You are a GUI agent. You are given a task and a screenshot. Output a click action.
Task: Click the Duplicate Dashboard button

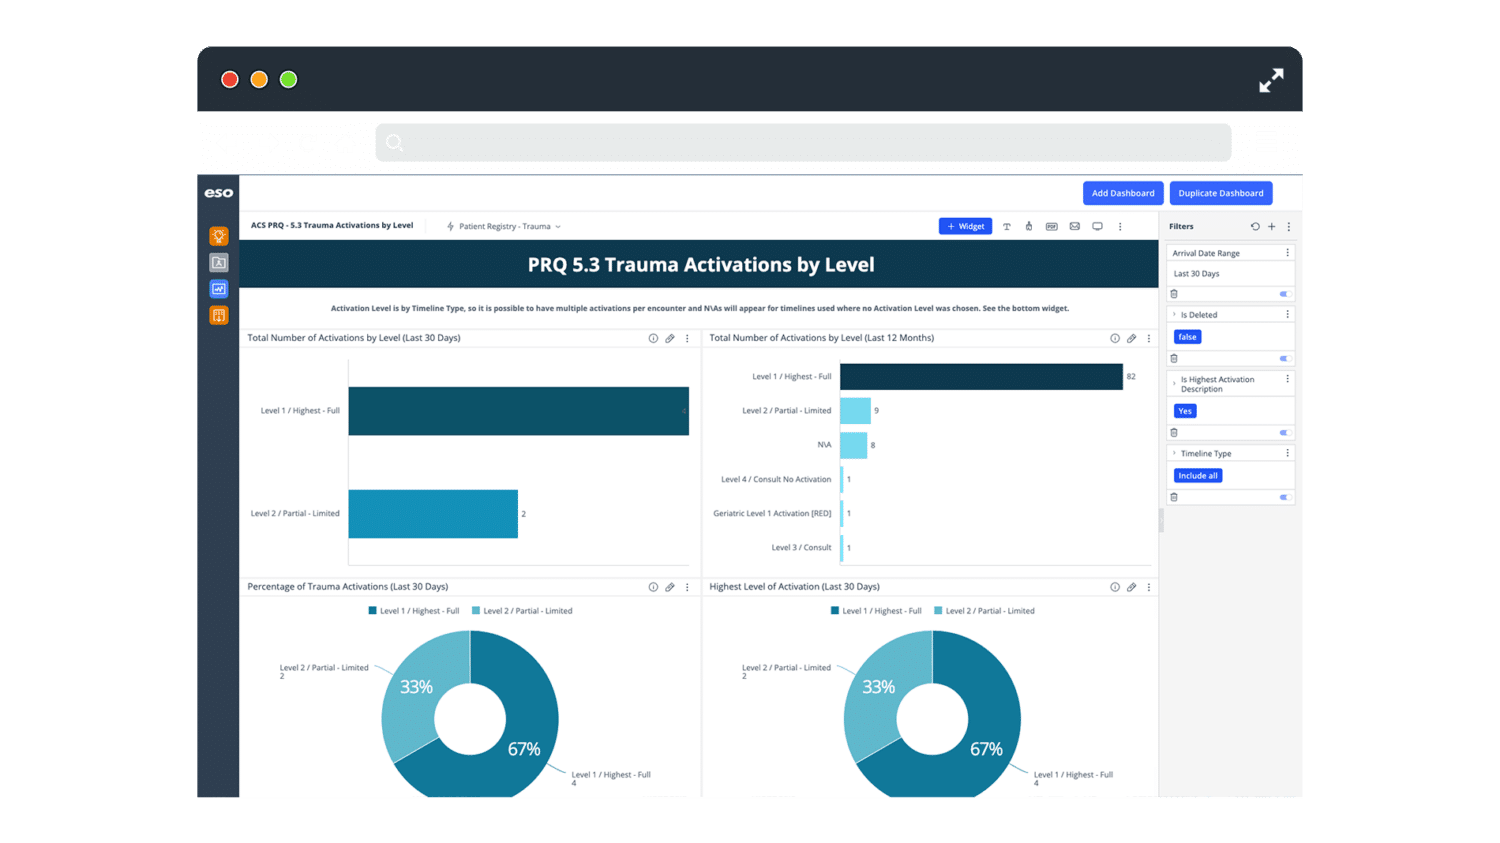click(1221, 193)
